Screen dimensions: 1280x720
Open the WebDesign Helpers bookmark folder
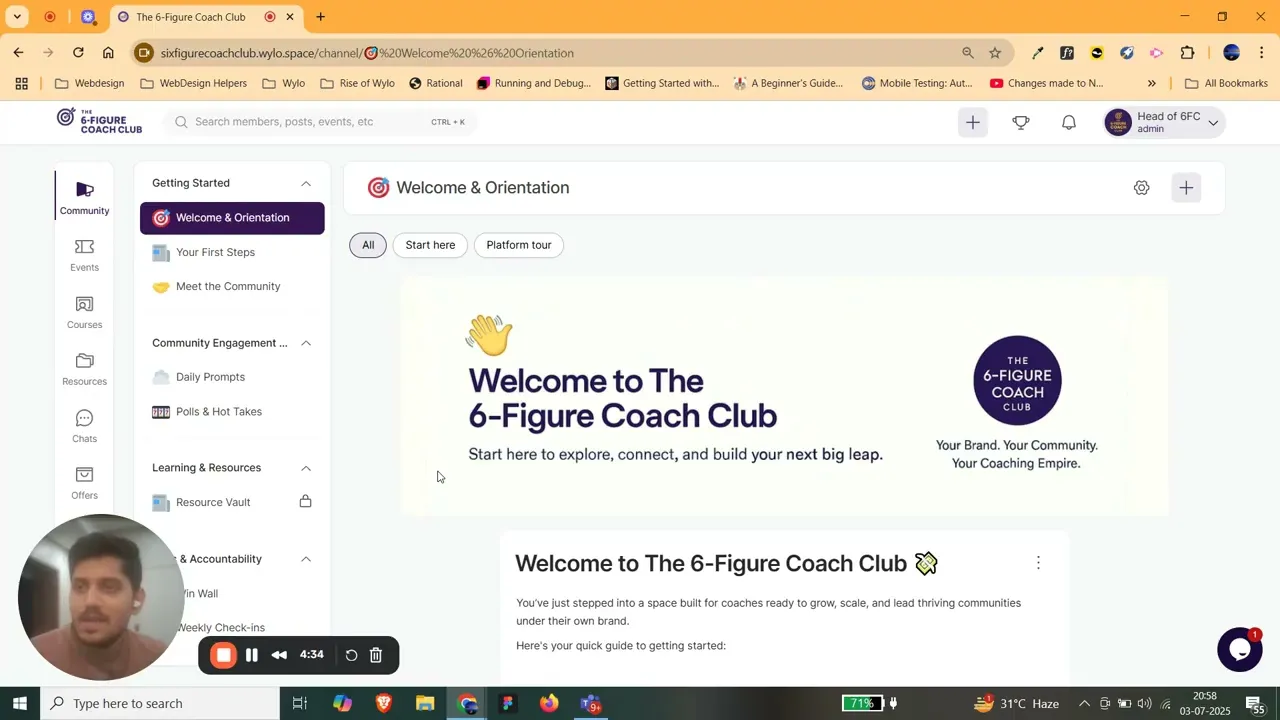(x=193, y=83)
